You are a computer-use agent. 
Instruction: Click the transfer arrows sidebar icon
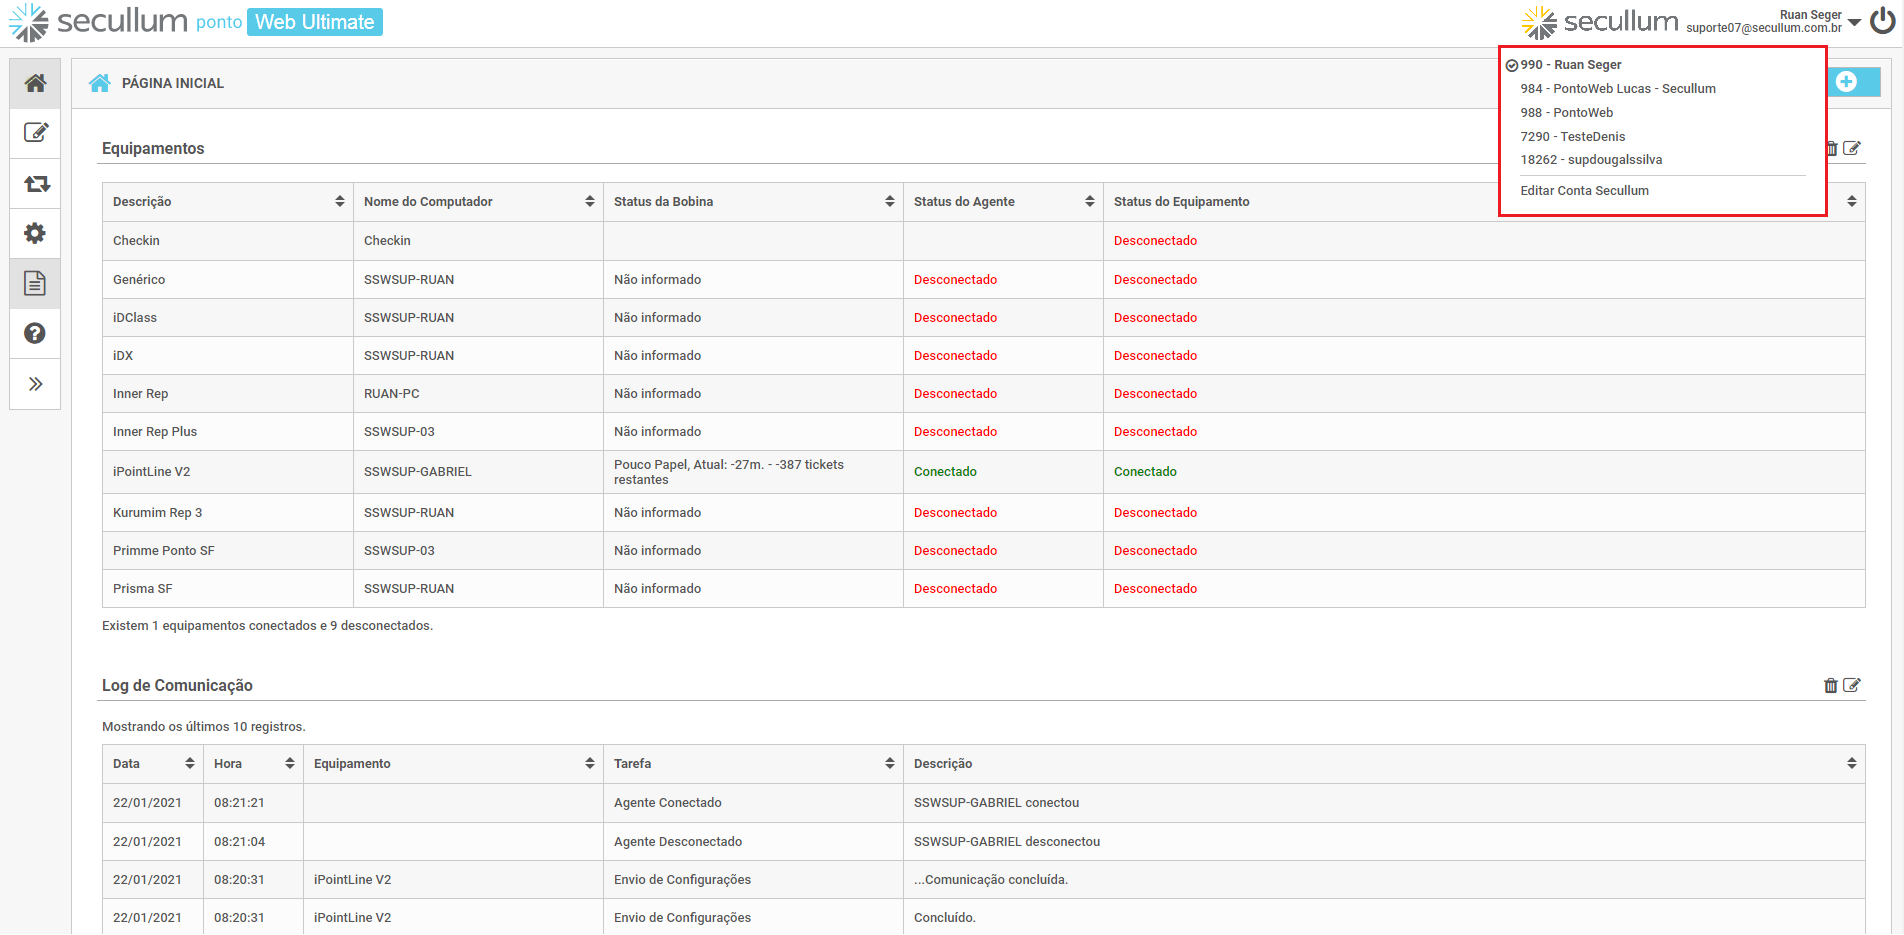pos(35,184)
